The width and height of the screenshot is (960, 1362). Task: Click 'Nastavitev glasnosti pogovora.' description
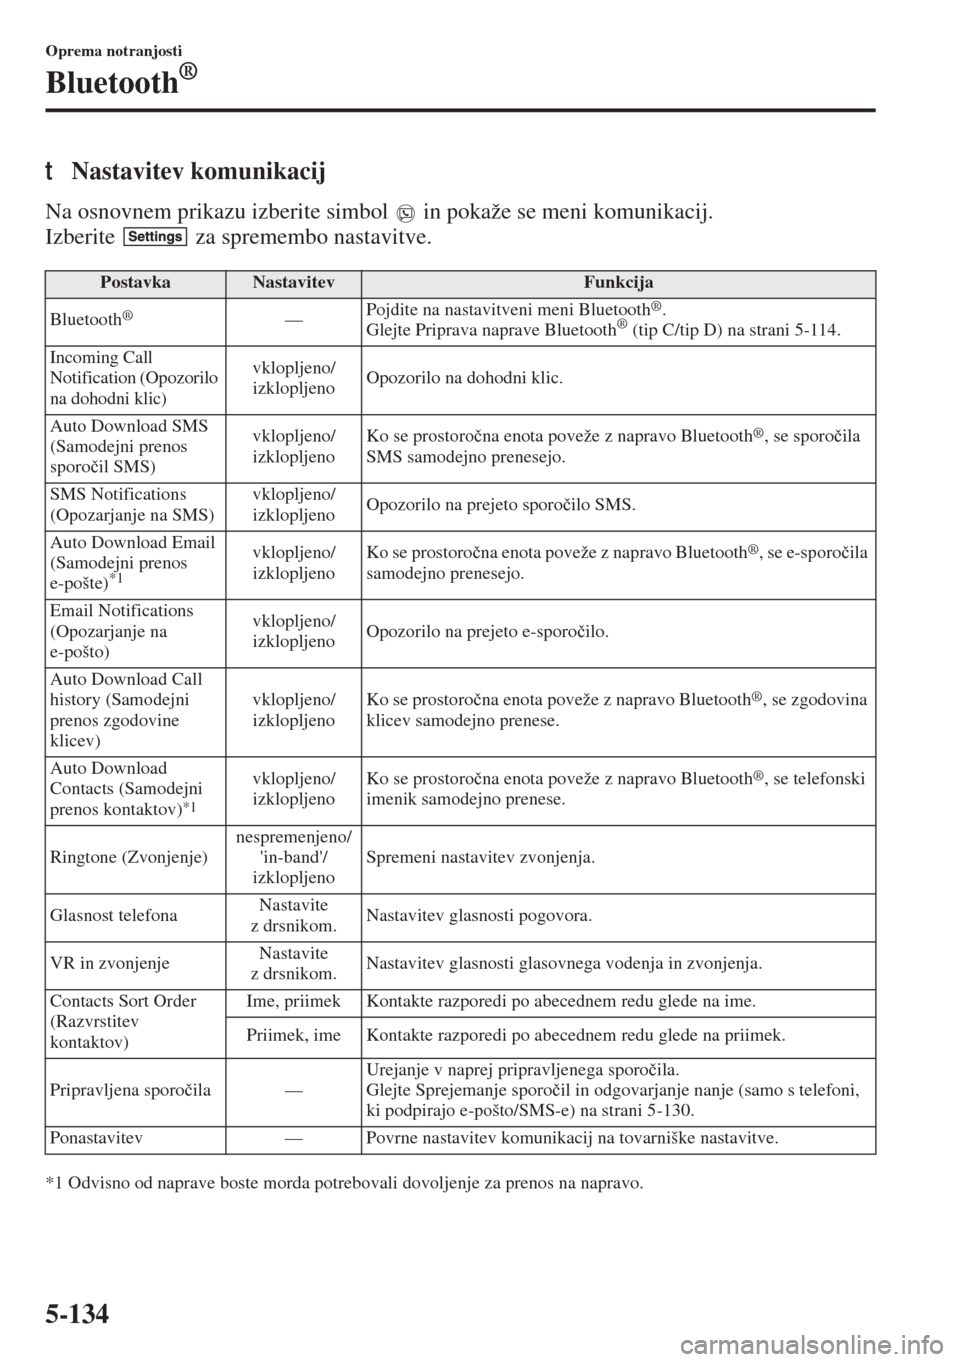tap(479, 916)
